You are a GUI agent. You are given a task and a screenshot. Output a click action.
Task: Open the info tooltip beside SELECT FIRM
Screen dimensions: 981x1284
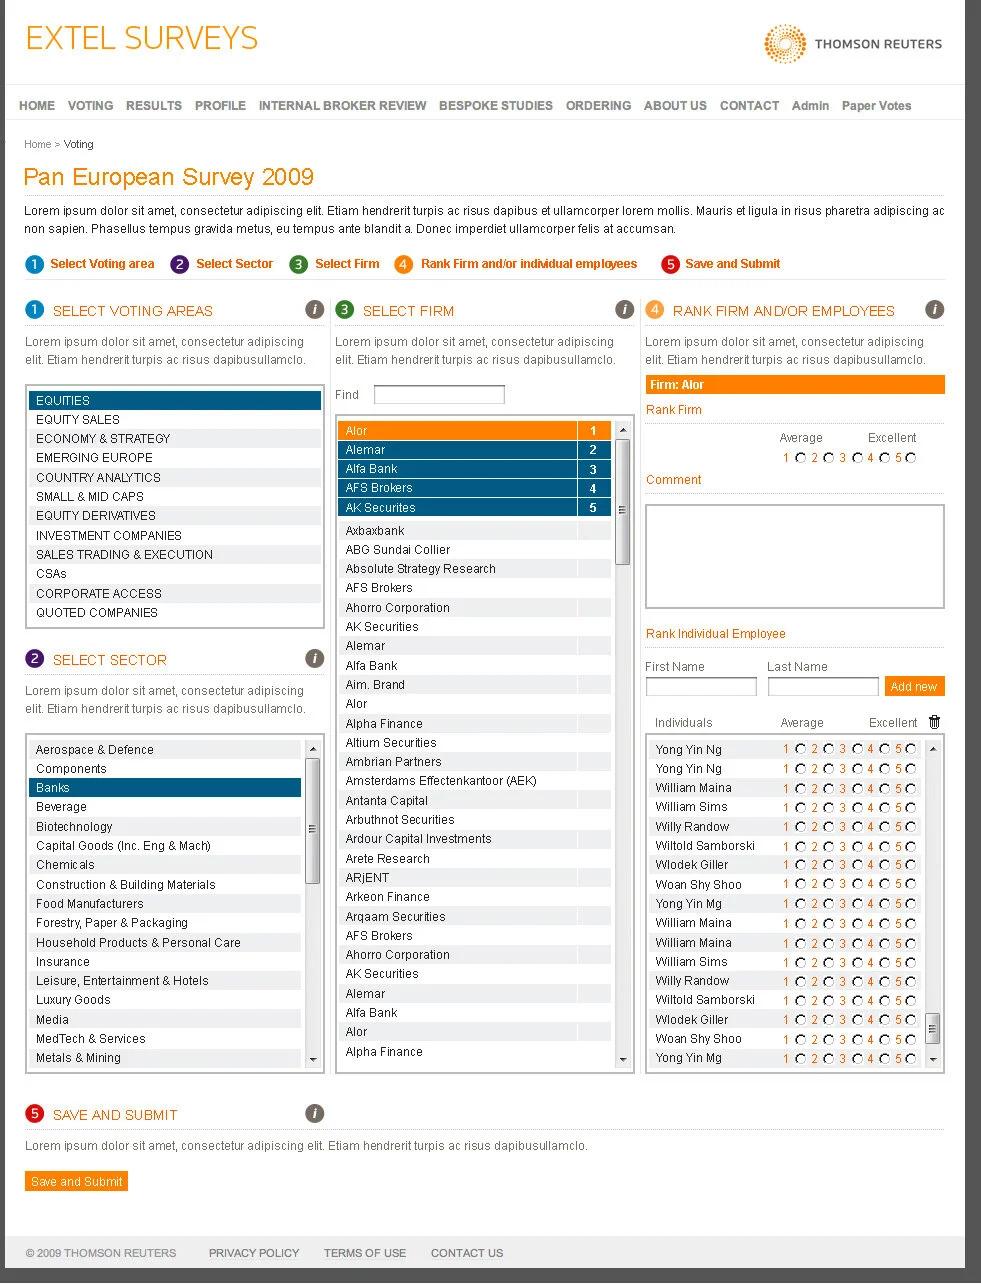point(624,310)
